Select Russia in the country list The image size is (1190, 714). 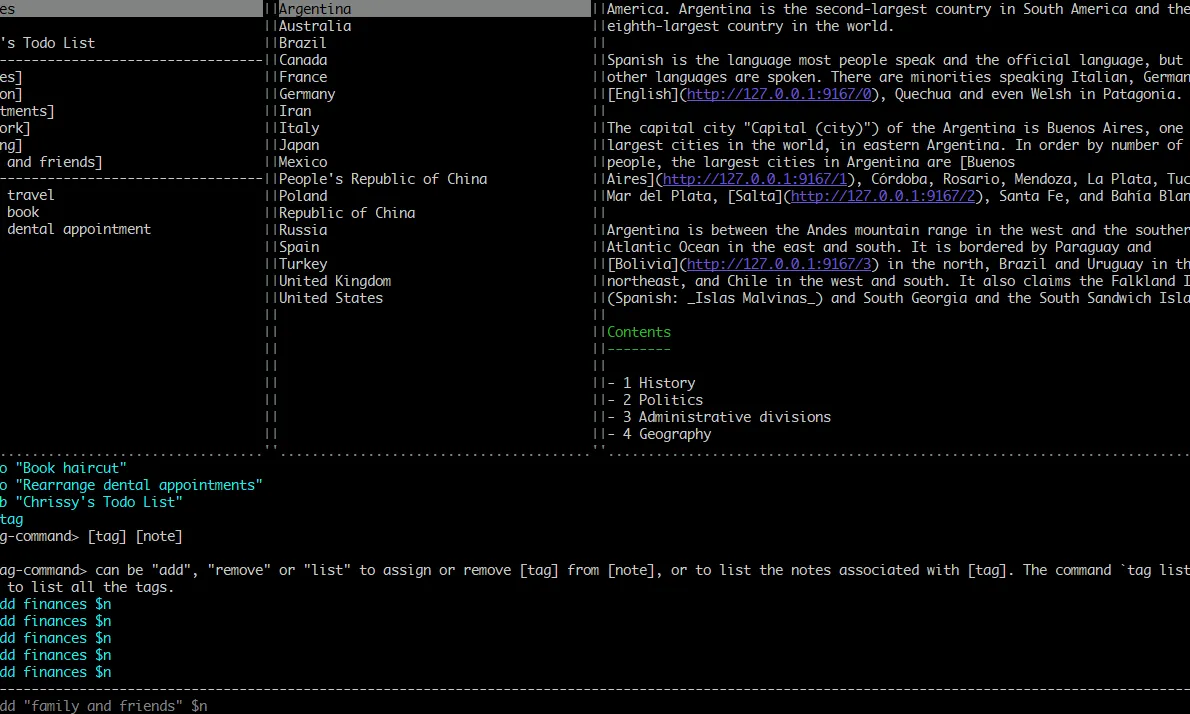(303, 230)
